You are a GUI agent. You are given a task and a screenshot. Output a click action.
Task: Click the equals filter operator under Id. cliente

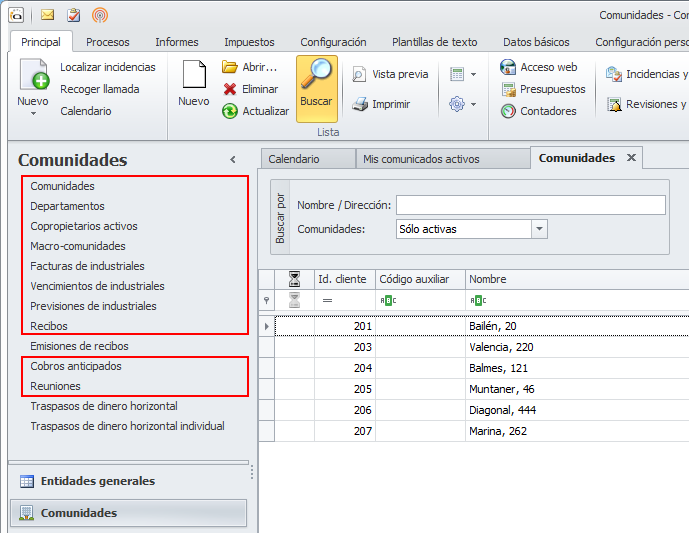pyautogui.click(x=327, y=301)
